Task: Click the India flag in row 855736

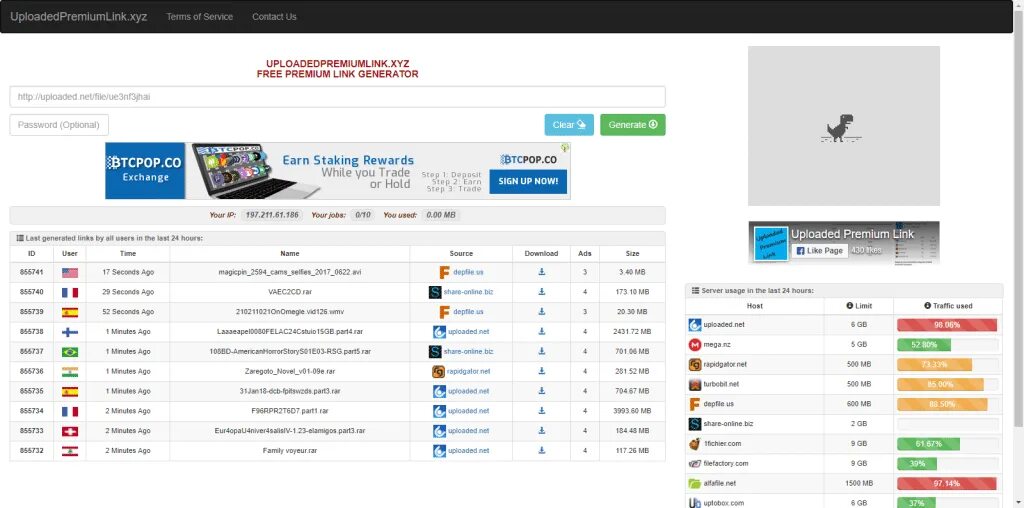Action: coord(70,372)
